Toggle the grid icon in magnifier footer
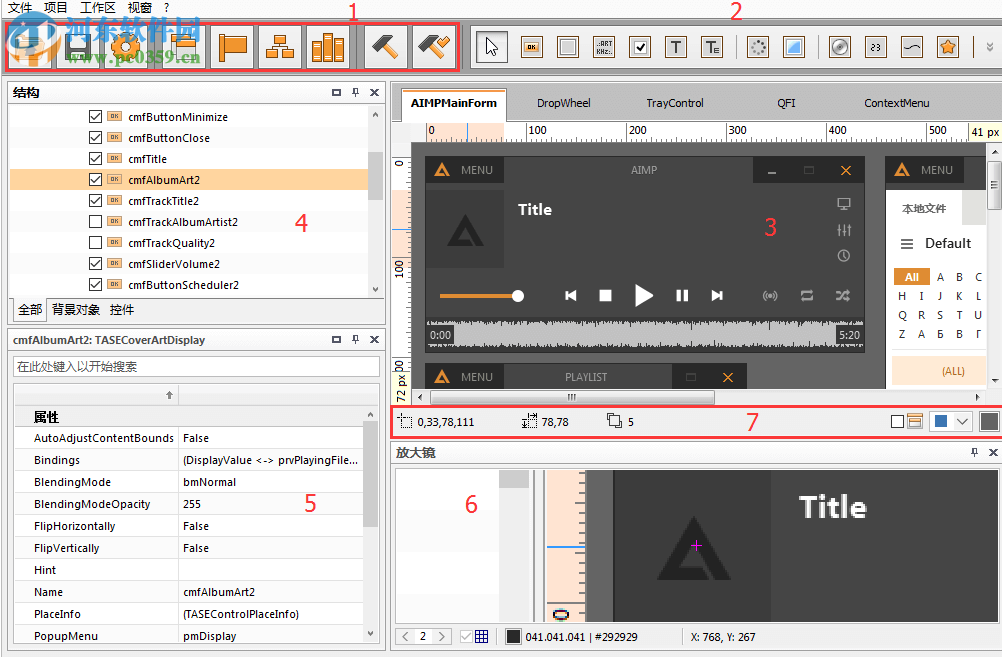1002x657 pixels. coord(481,637)
